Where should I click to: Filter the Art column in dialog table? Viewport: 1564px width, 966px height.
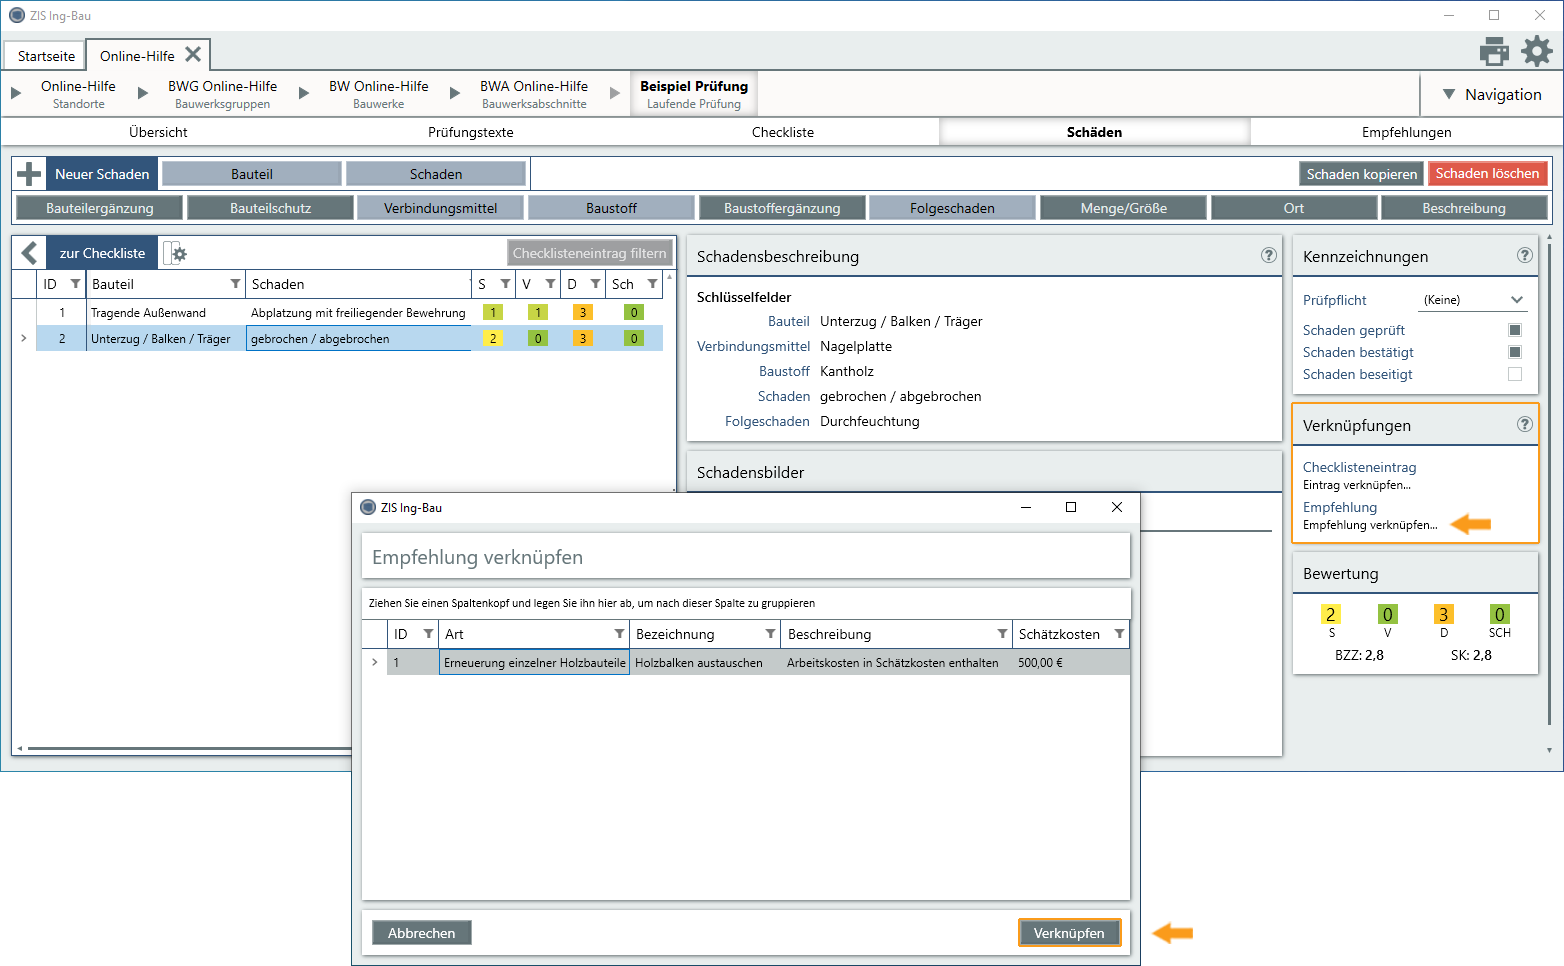pyautogui.click(x=619, y=634)
